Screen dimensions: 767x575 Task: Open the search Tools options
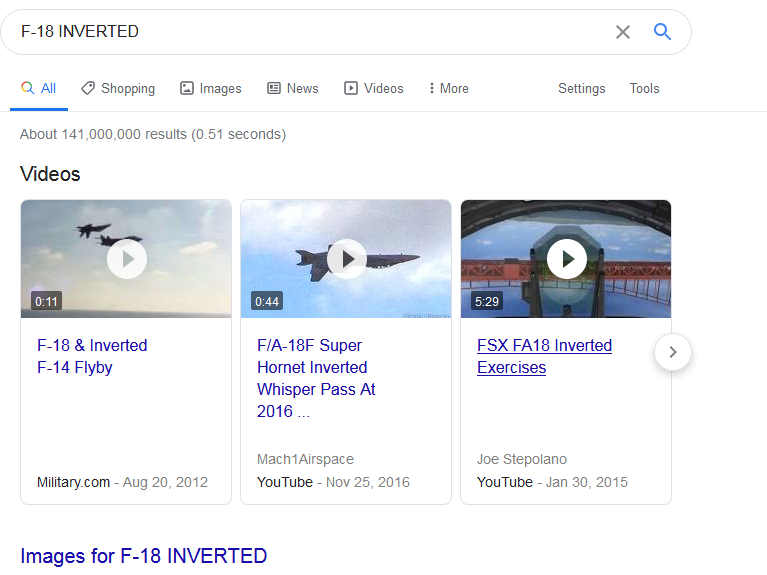[x=644, y=88]
